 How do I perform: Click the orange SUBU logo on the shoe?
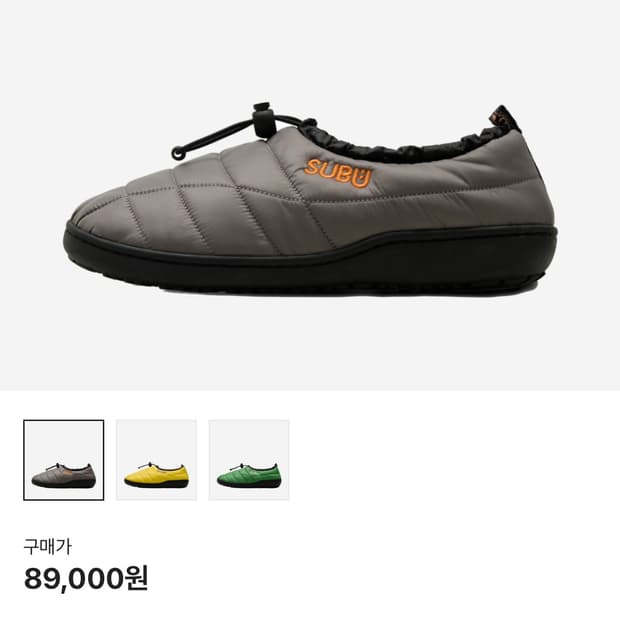click(338, 172)
